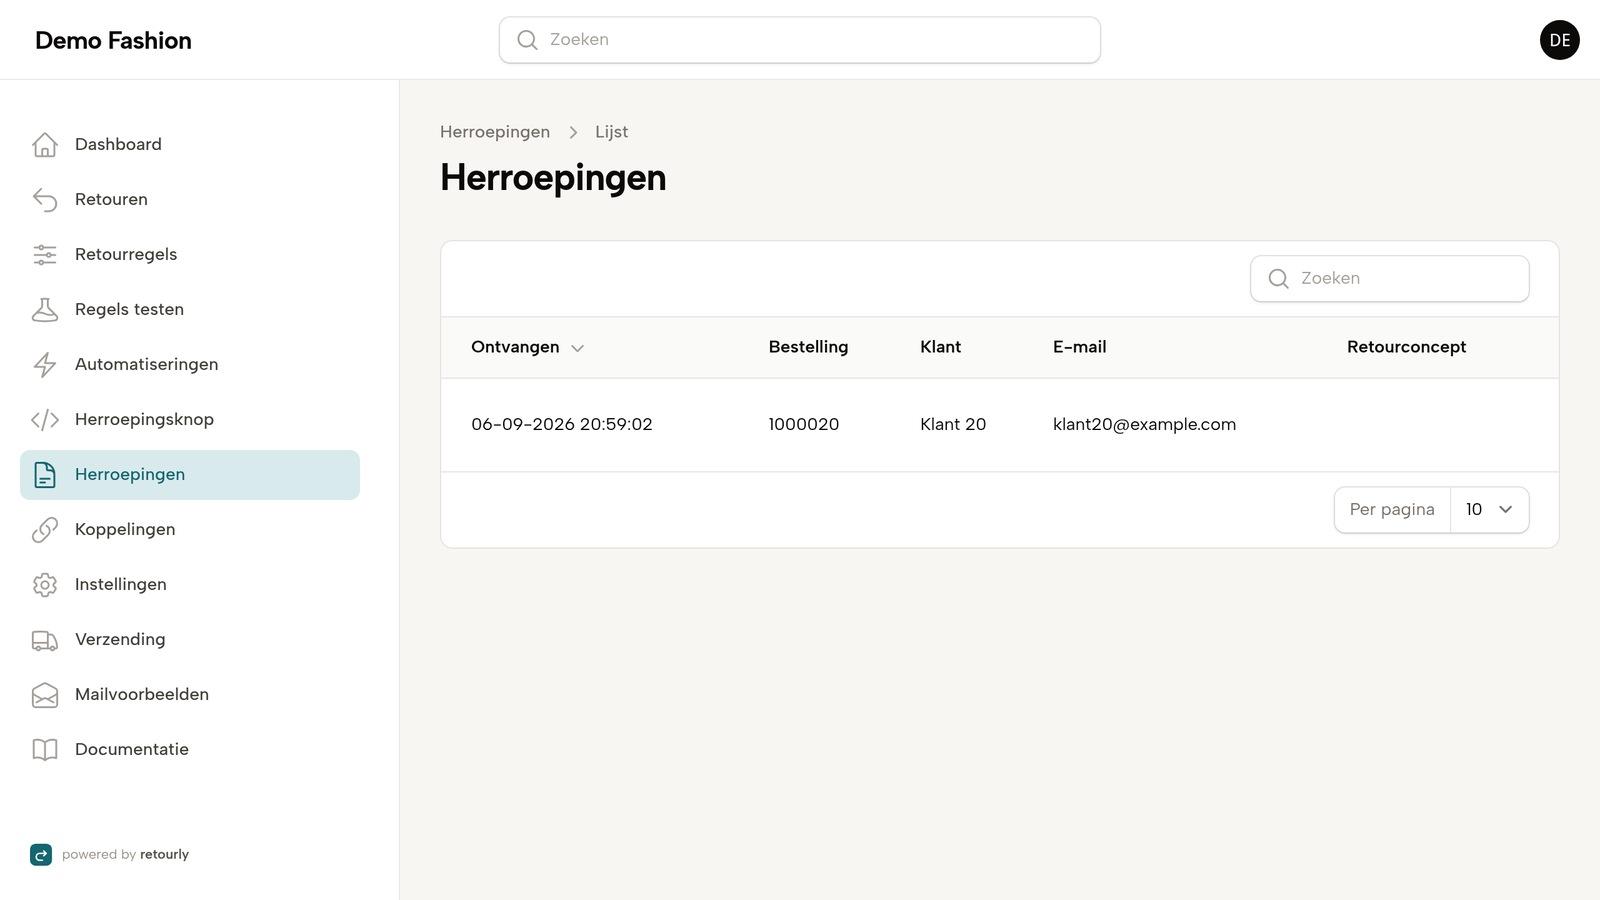Select Regels testen in sidebar
The image size is (1600, 900).
pyautogui.click(x=190, y=310)
